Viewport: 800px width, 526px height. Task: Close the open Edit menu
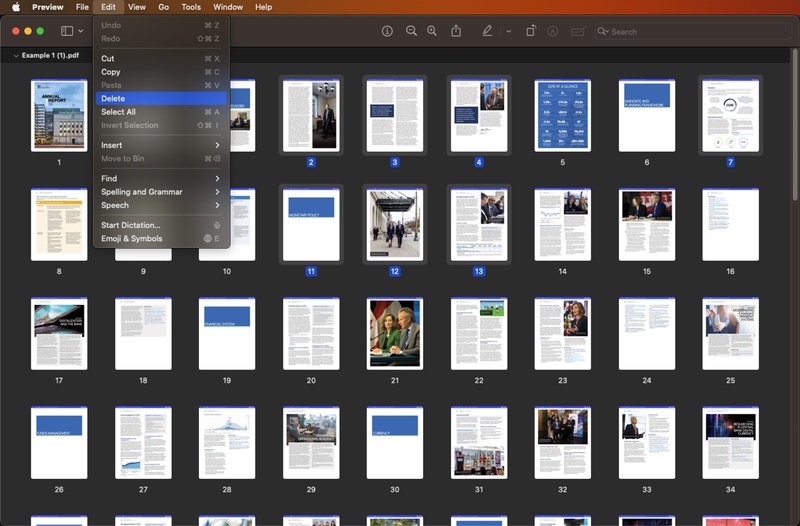[108, 7]
